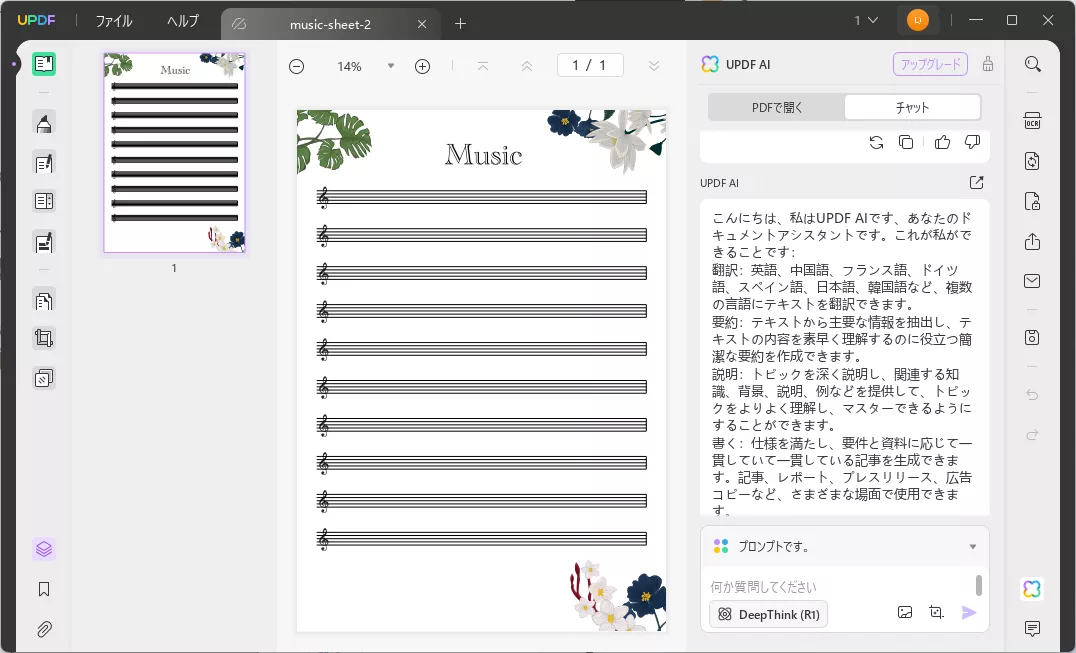The image size is (1076, 653).
Task: Dislike the AI response with thumbs down
Action: click(972, 142)
